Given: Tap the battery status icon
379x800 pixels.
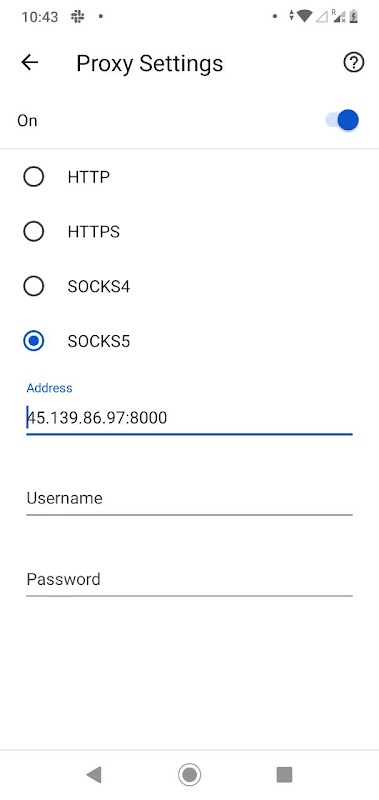Looking at the screenshot, I should [x=353, y=16].
